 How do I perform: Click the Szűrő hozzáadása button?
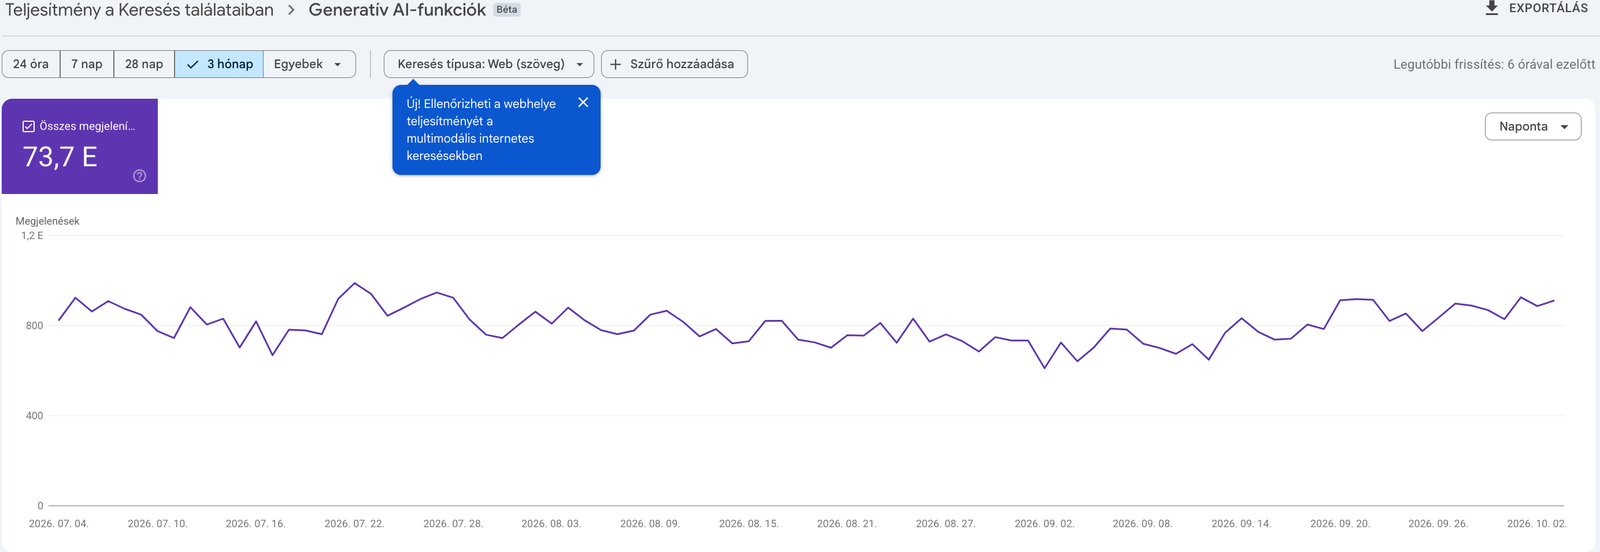click(x=674, y=64)
